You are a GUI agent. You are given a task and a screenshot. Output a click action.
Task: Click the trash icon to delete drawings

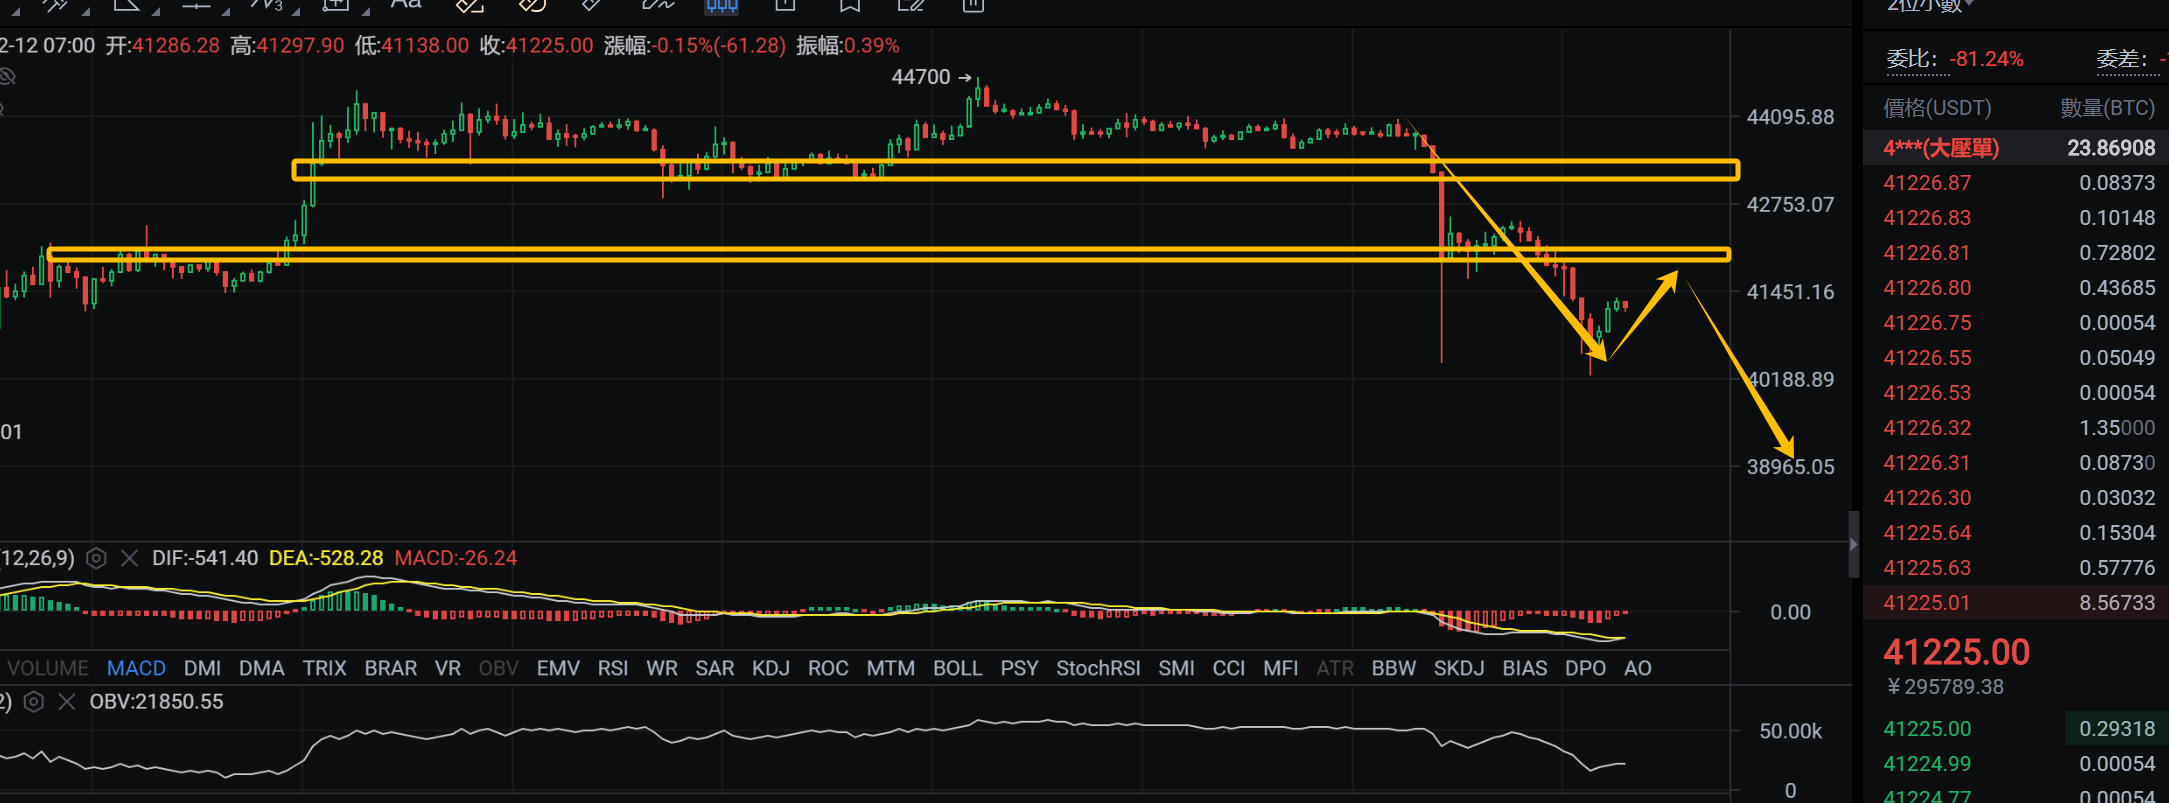pos(973,5)
